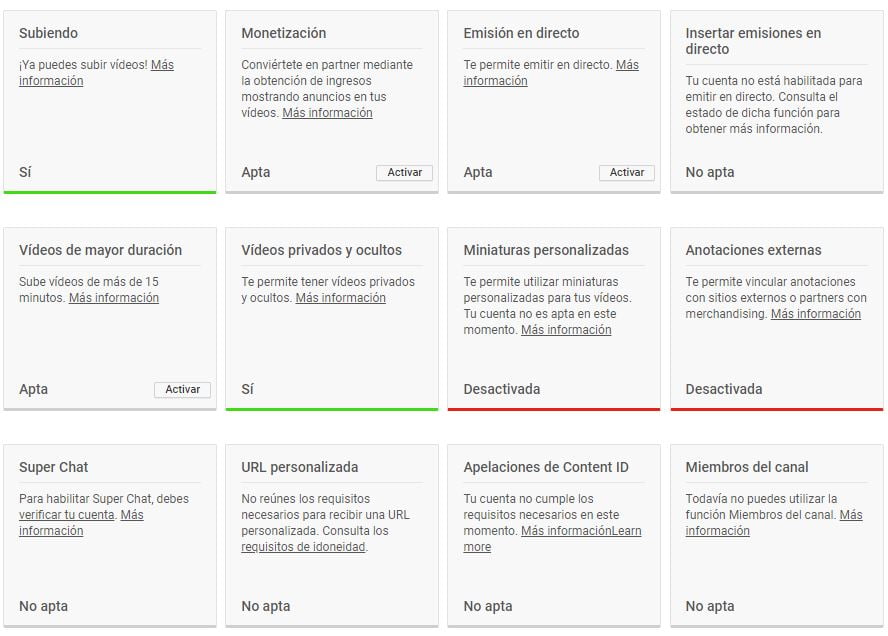Click Activar button in Monetización card
Screen dimensions: 888x636
405,173
